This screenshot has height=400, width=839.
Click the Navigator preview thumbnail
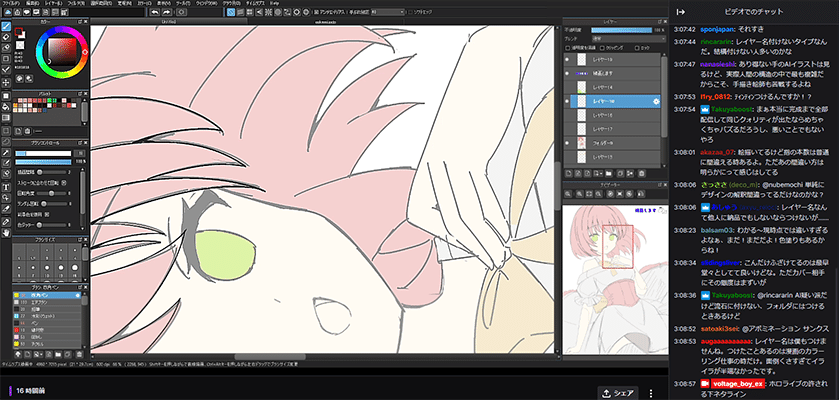(613, 279)
